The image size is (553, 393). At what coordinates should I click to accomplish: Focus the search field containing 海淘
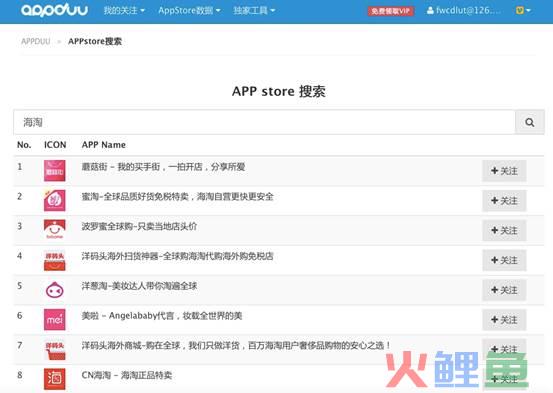click(265, 122)
